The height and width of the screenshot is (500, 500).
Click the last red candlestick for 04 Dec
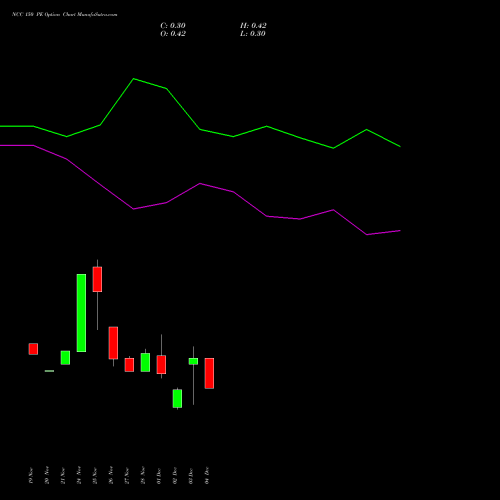click(x=209, y=373)
